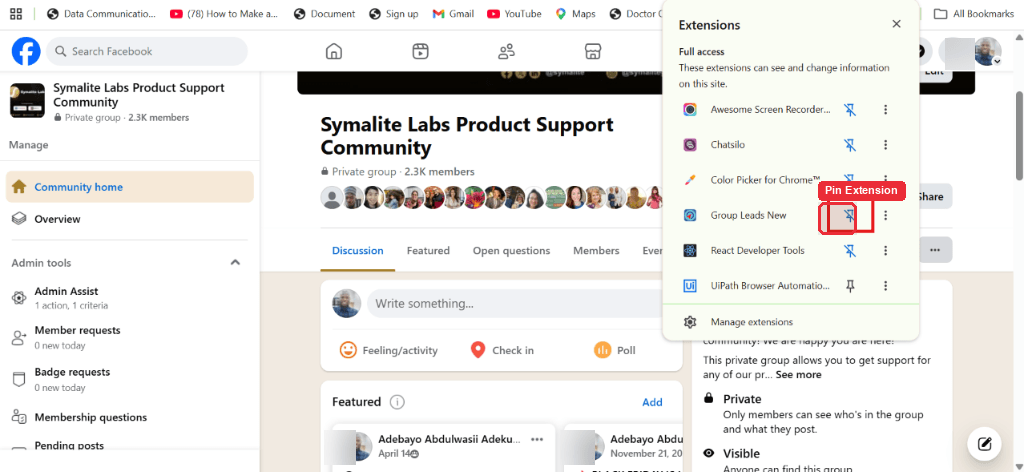
Task: Click the Group Leads New extension icon
Action: [x=690, y=215]
